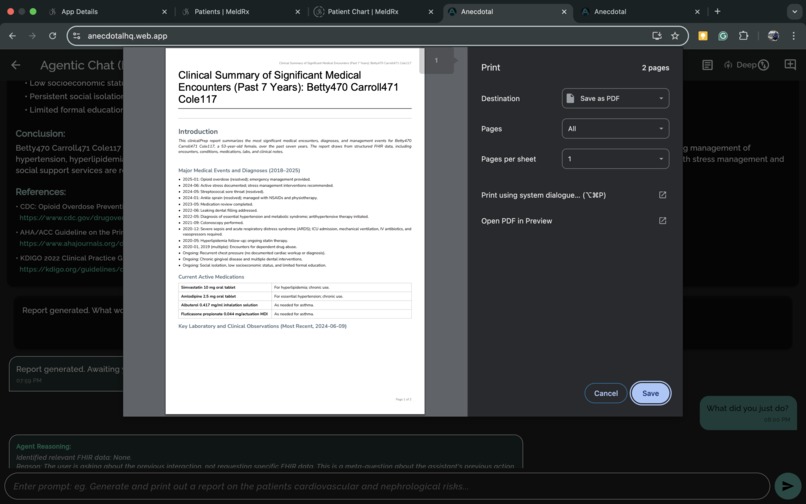The width and height of the screenshot is (806, 504).
Task: Open a new browser tab
Action: [x=717, y=11]
